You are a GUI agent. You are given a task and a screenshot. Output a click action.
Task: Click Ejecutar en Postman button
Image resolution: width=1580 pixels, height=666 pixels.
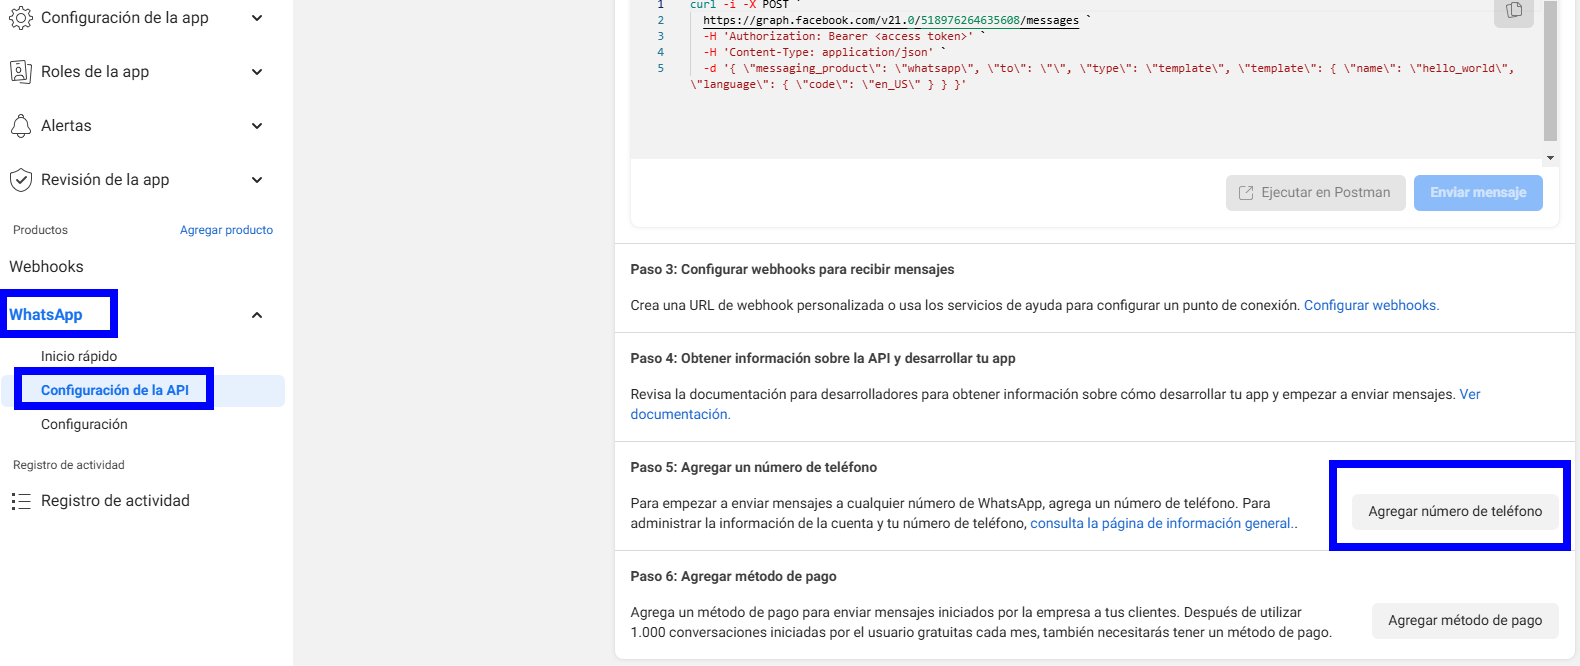[1315, 193]
